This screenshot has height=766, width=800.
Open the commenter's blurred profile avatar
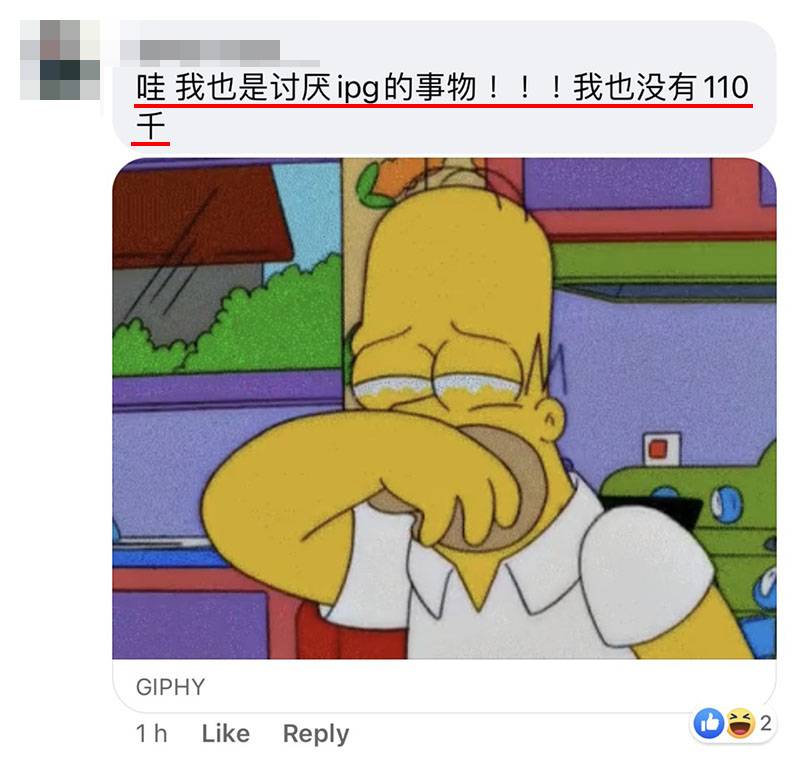point(60,60)
